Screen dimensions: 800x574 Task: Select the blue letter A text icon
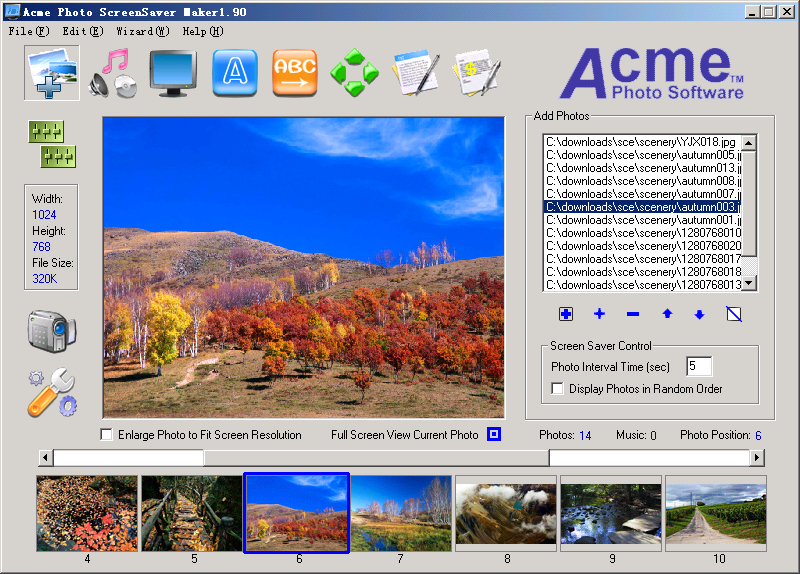point(235,73)
